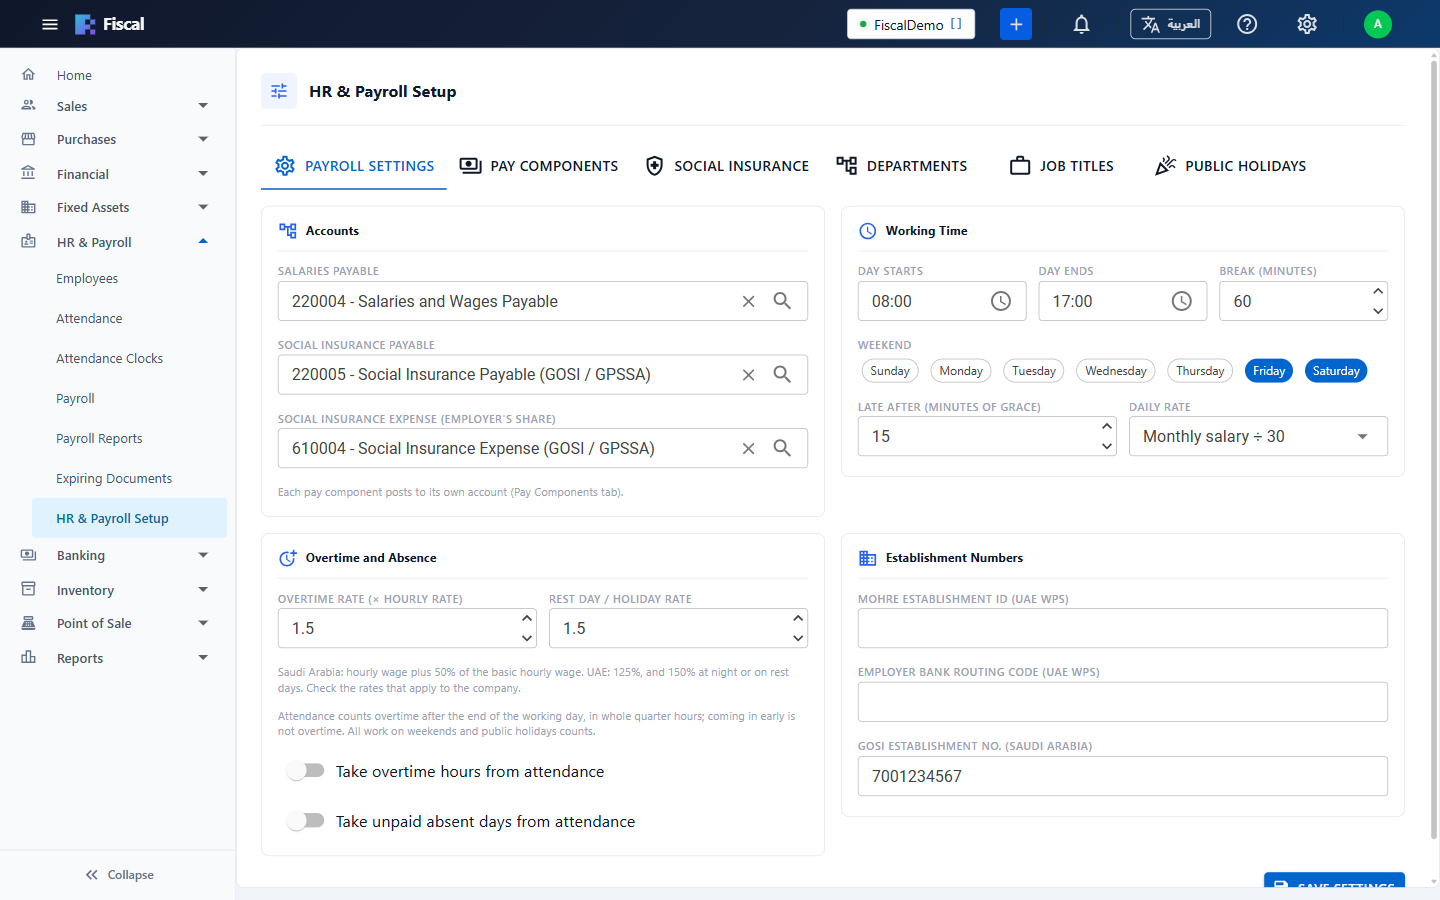Click the GOSI Establishment No. field
Screen dimensions: 1440x900
(1123, 776)
